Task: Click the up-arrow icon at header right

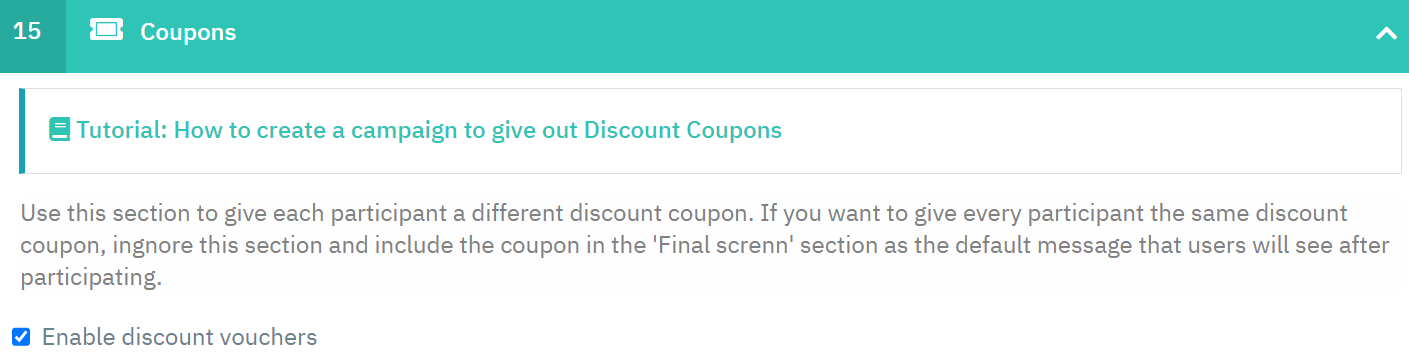Action: coord(1386,33)
